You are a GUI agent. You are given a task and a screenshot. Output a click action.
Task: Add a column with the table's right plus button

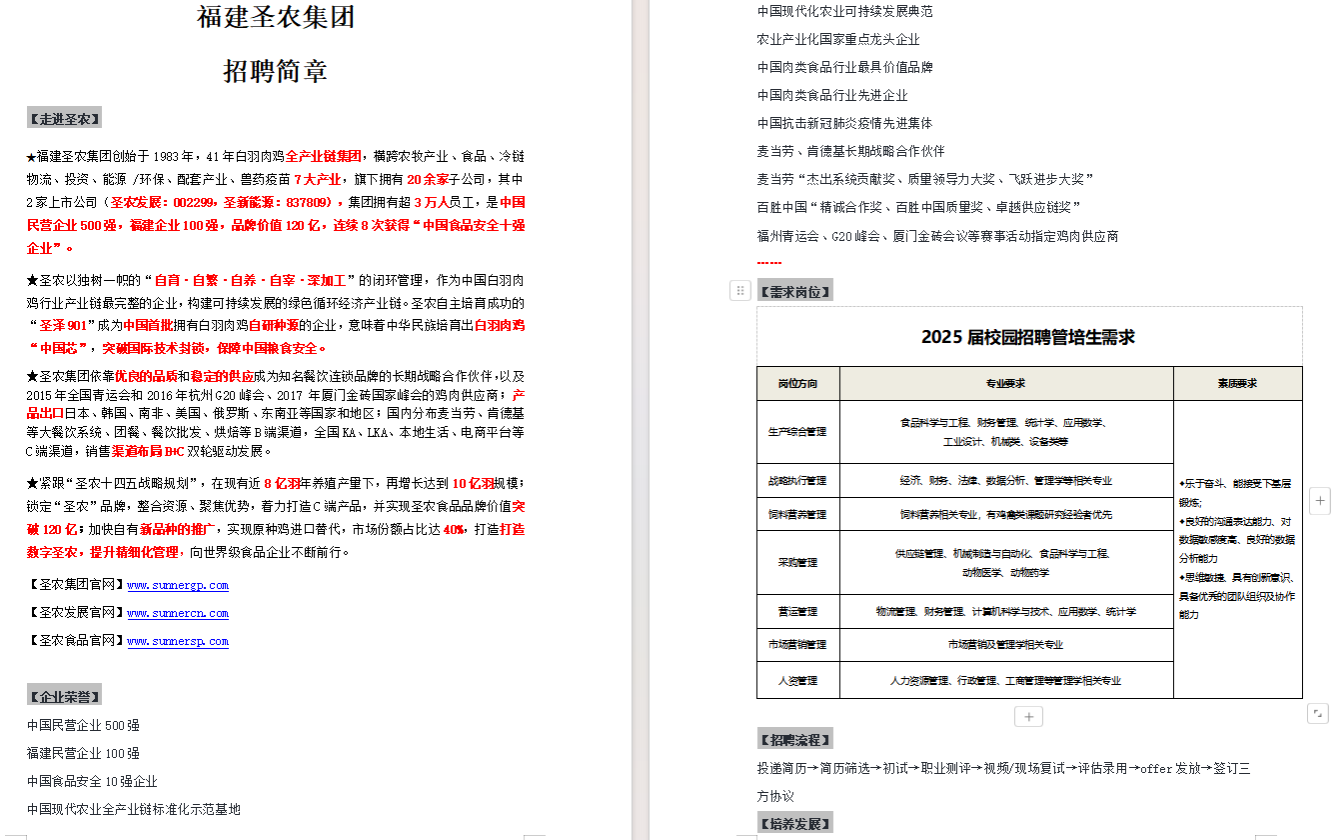pyautogui.click(x=1320, y=500)
